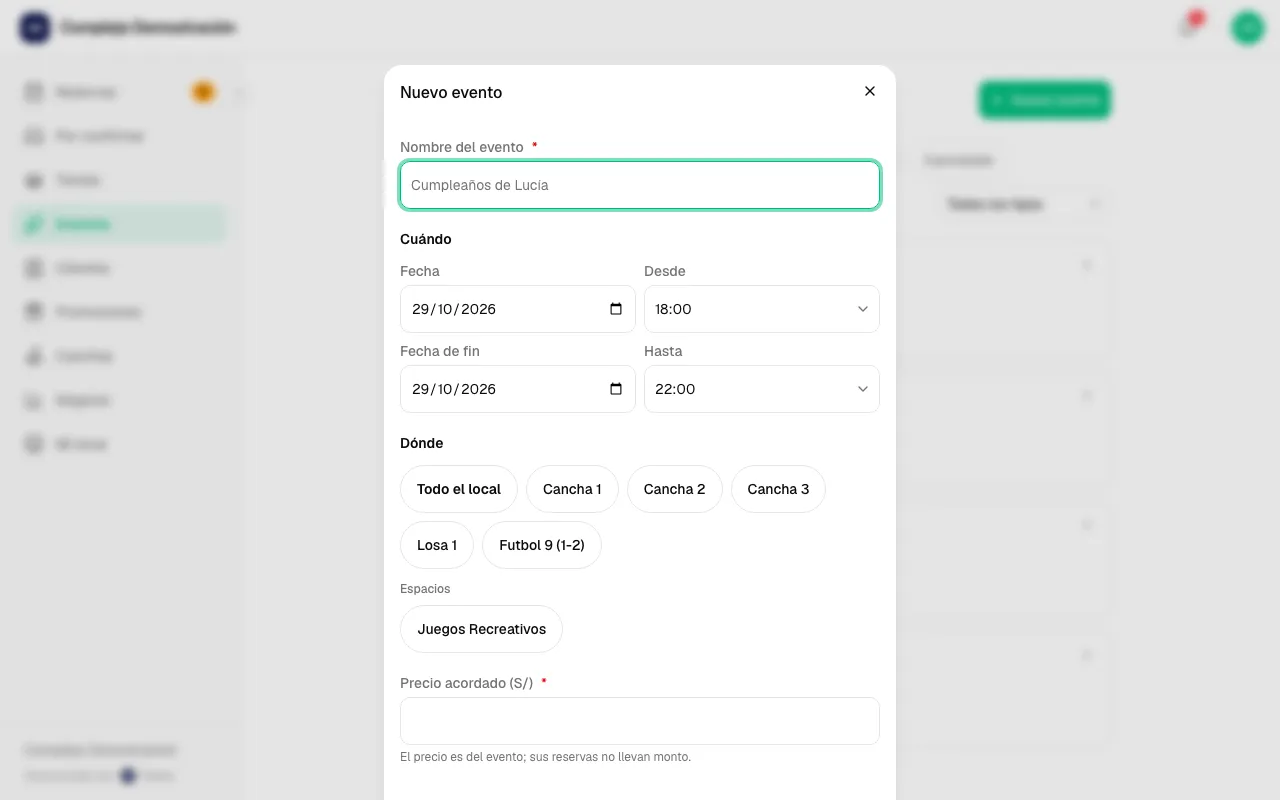Select the Todo el local option
The image size is (1280, 800).
(x=459, y=489)
